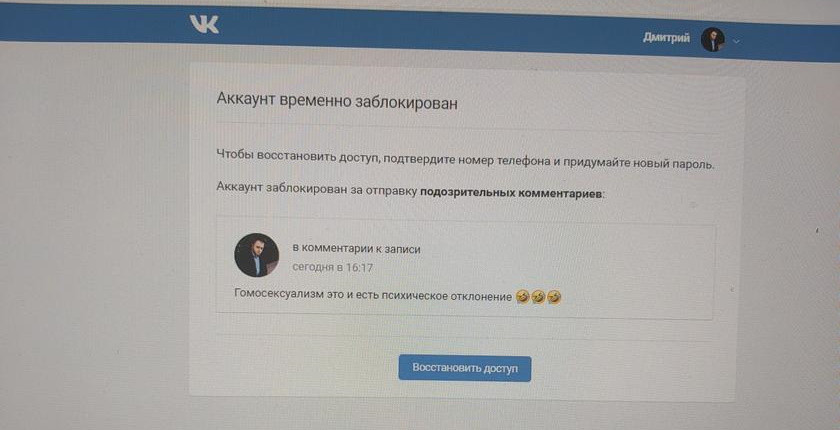Open the comment author's round avatar
The height and width of the screenshot is (430, 840).
pos(257,255)
